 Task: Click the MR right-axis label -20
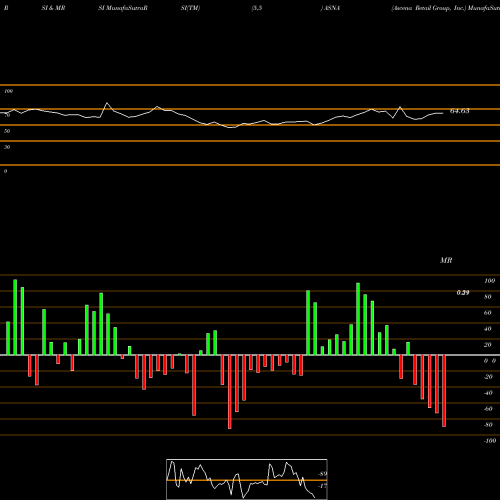click(x=488, y=377)
